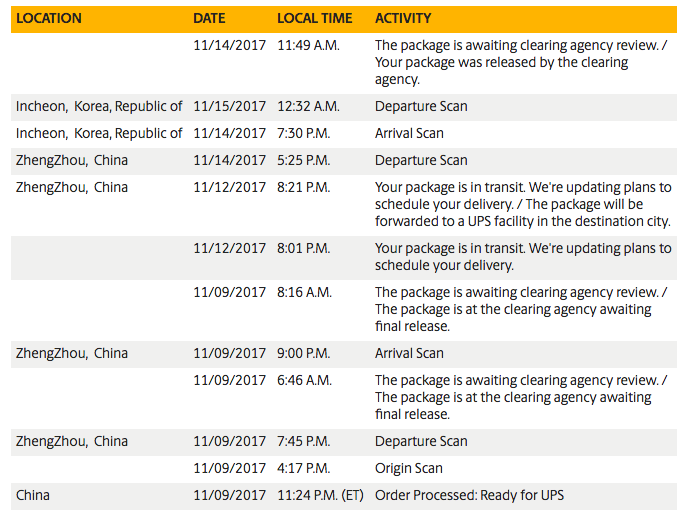Click the 8:01 P.M. in-transit activity text
The width and height of the screenshot is (682, 515).
point(523,257)
